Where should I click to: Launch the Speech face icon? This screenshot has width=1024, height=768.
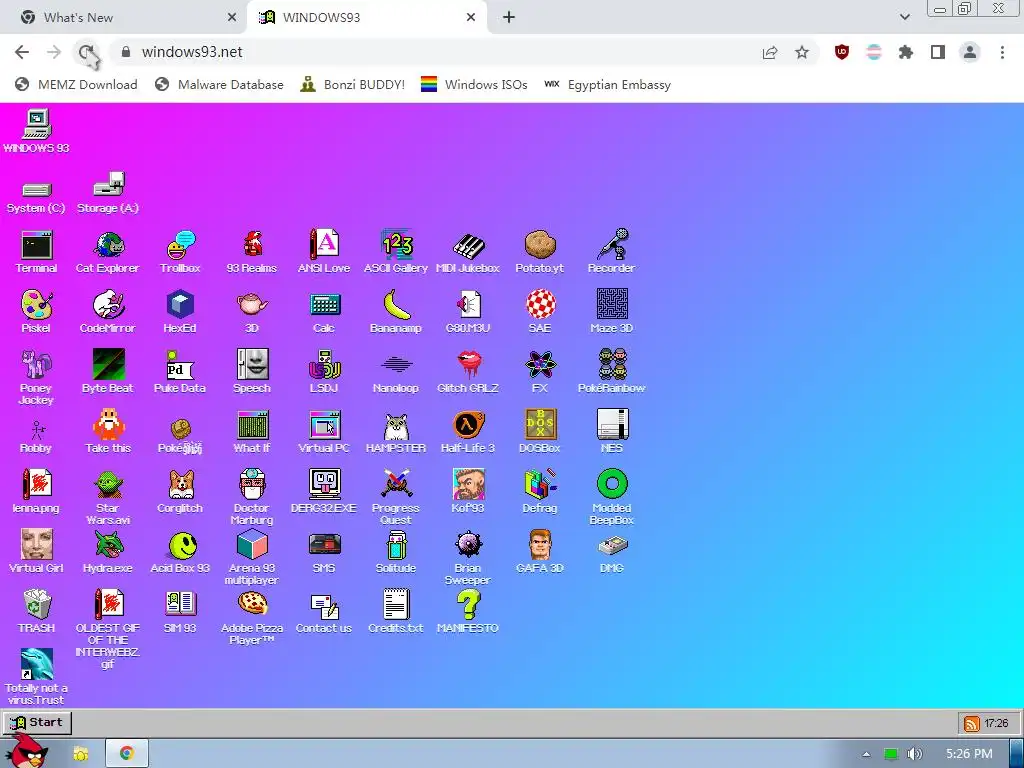coord(252,372)
